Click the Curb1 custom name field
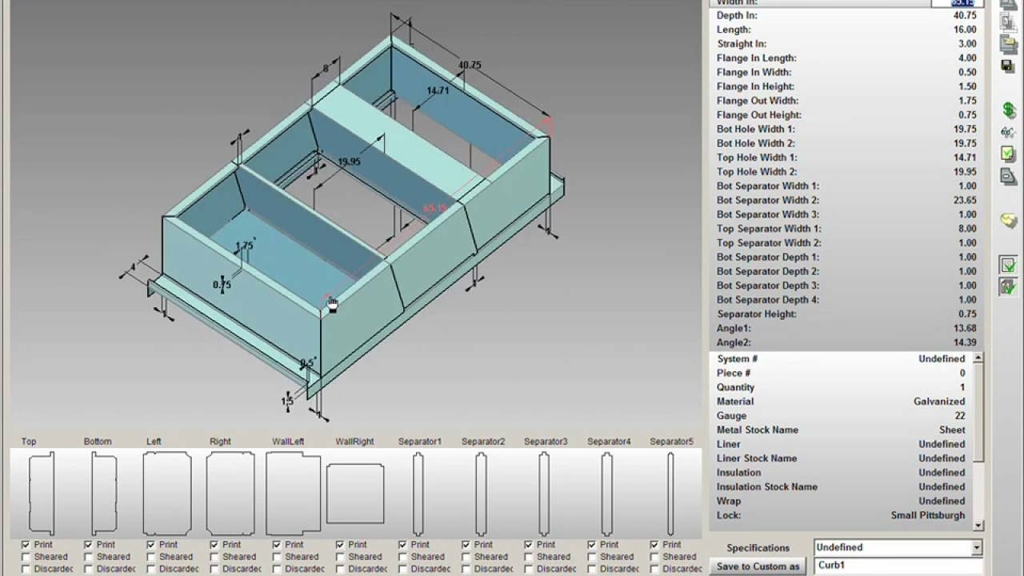The height and width of the screenshot is (576, 1024). click(897, 567)
